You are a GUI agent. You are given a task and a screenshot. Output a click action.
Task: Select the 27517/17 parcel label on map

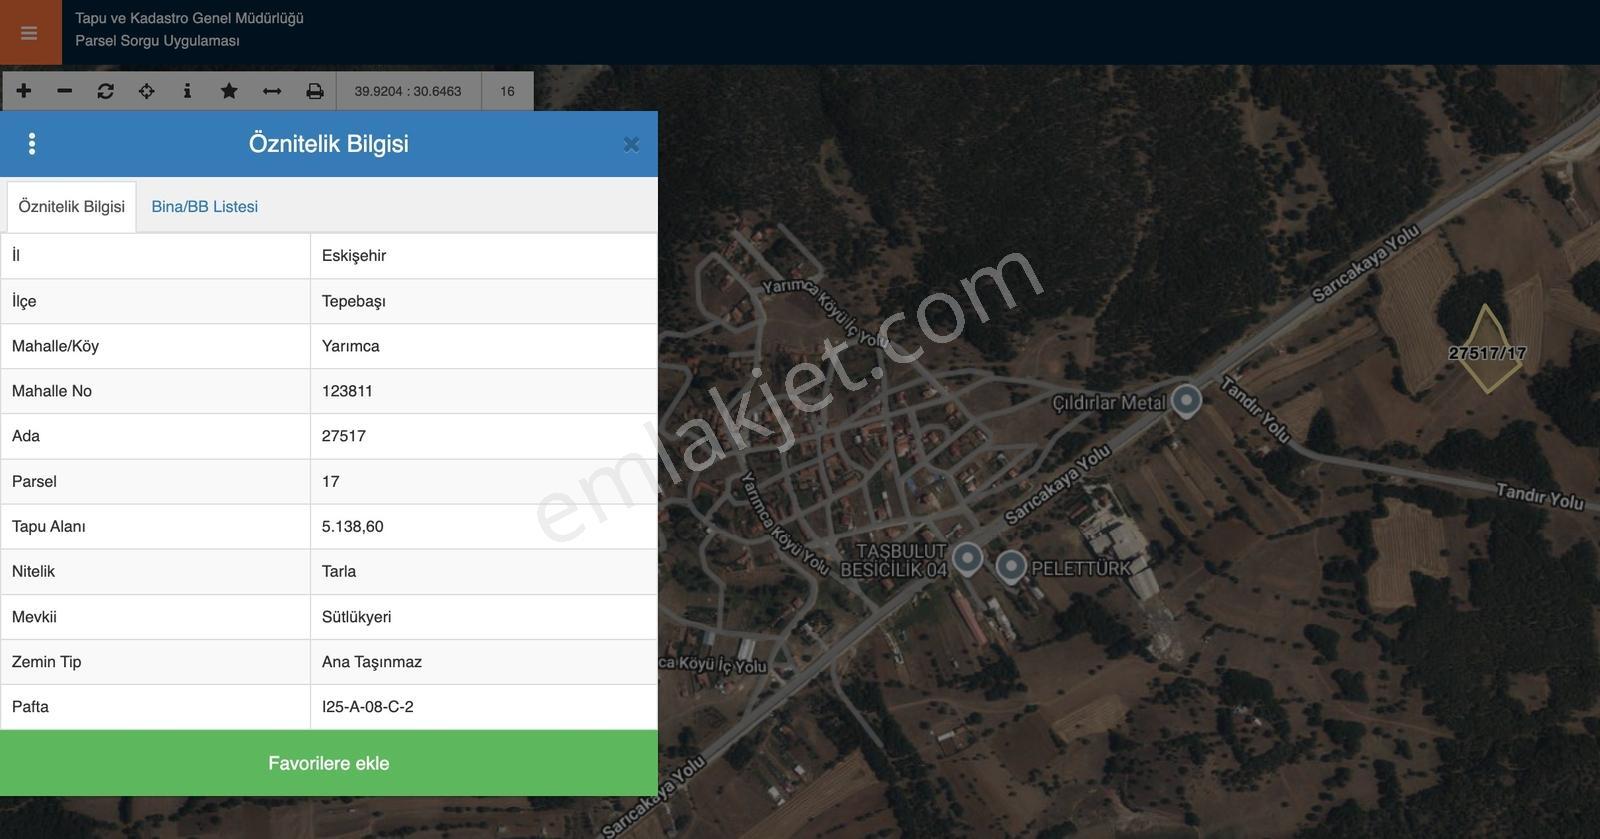pos(1487,353)
